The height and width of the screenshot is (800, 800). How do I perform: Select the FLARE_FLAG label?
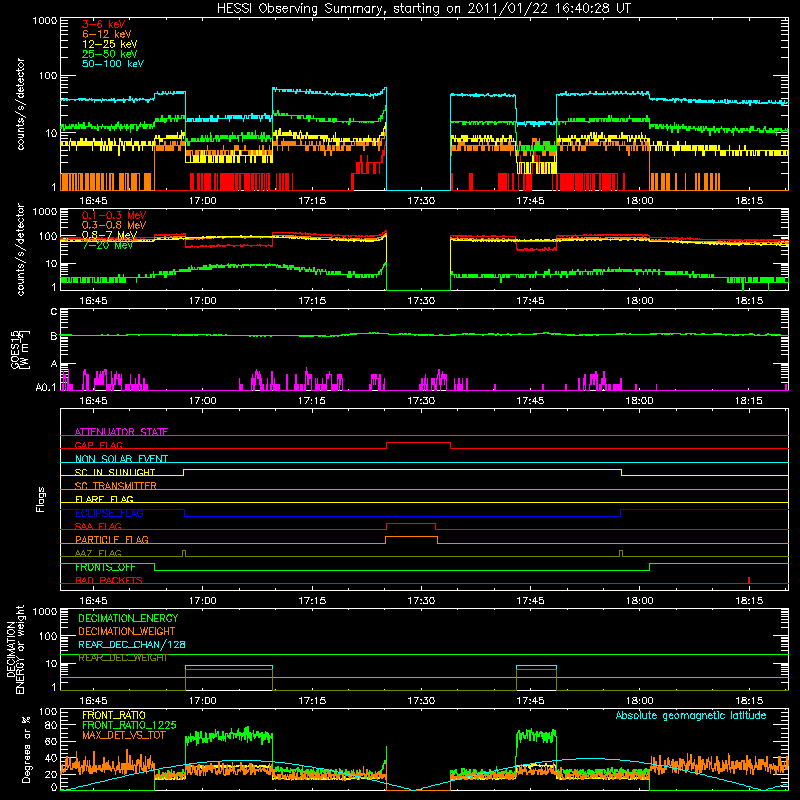tap(104, 499)
